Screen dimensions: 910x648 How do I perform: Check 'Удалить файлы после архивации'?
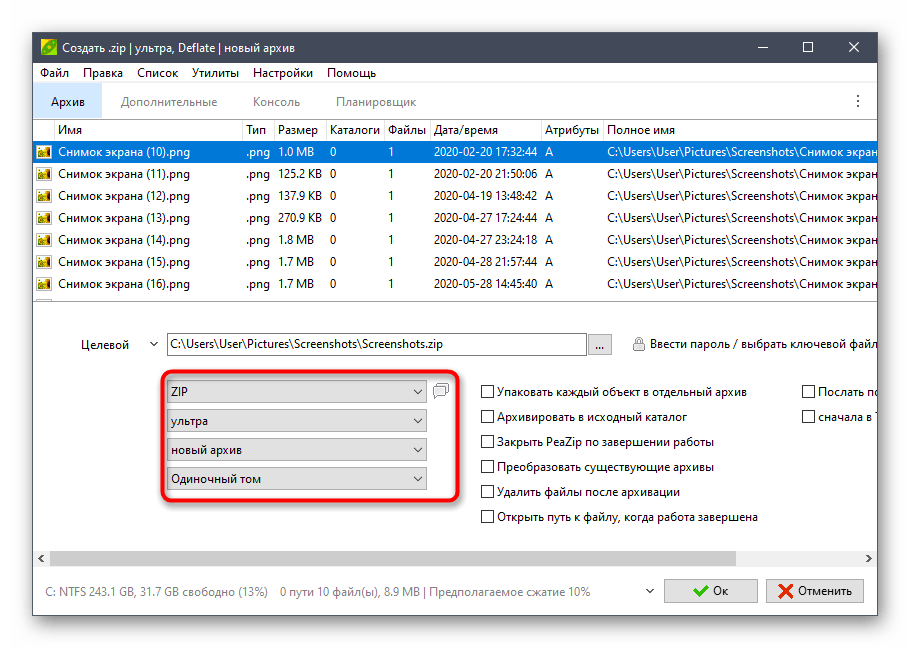pyautogui.click(x=488, y=492)
